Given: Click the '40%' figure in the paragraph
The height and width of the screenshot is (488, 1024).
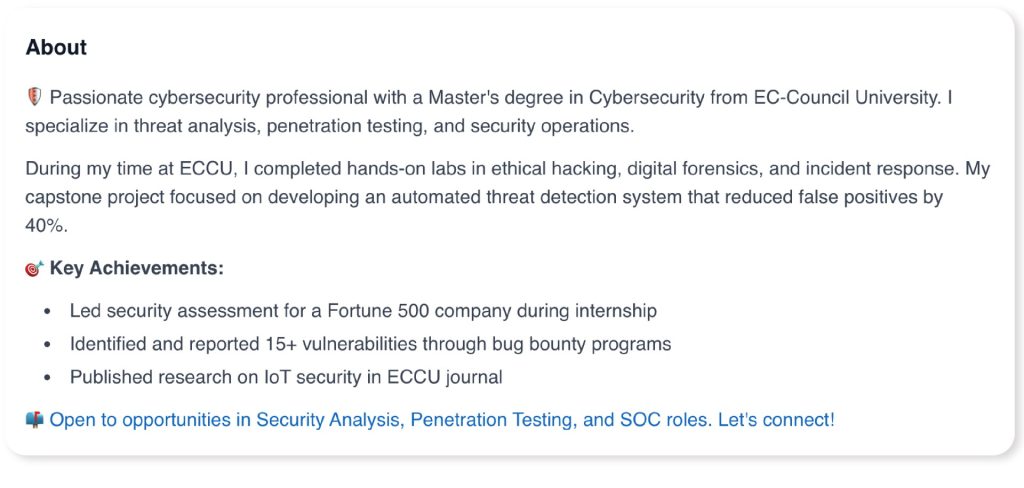Looking at the screenshot, I should (44, 226).
